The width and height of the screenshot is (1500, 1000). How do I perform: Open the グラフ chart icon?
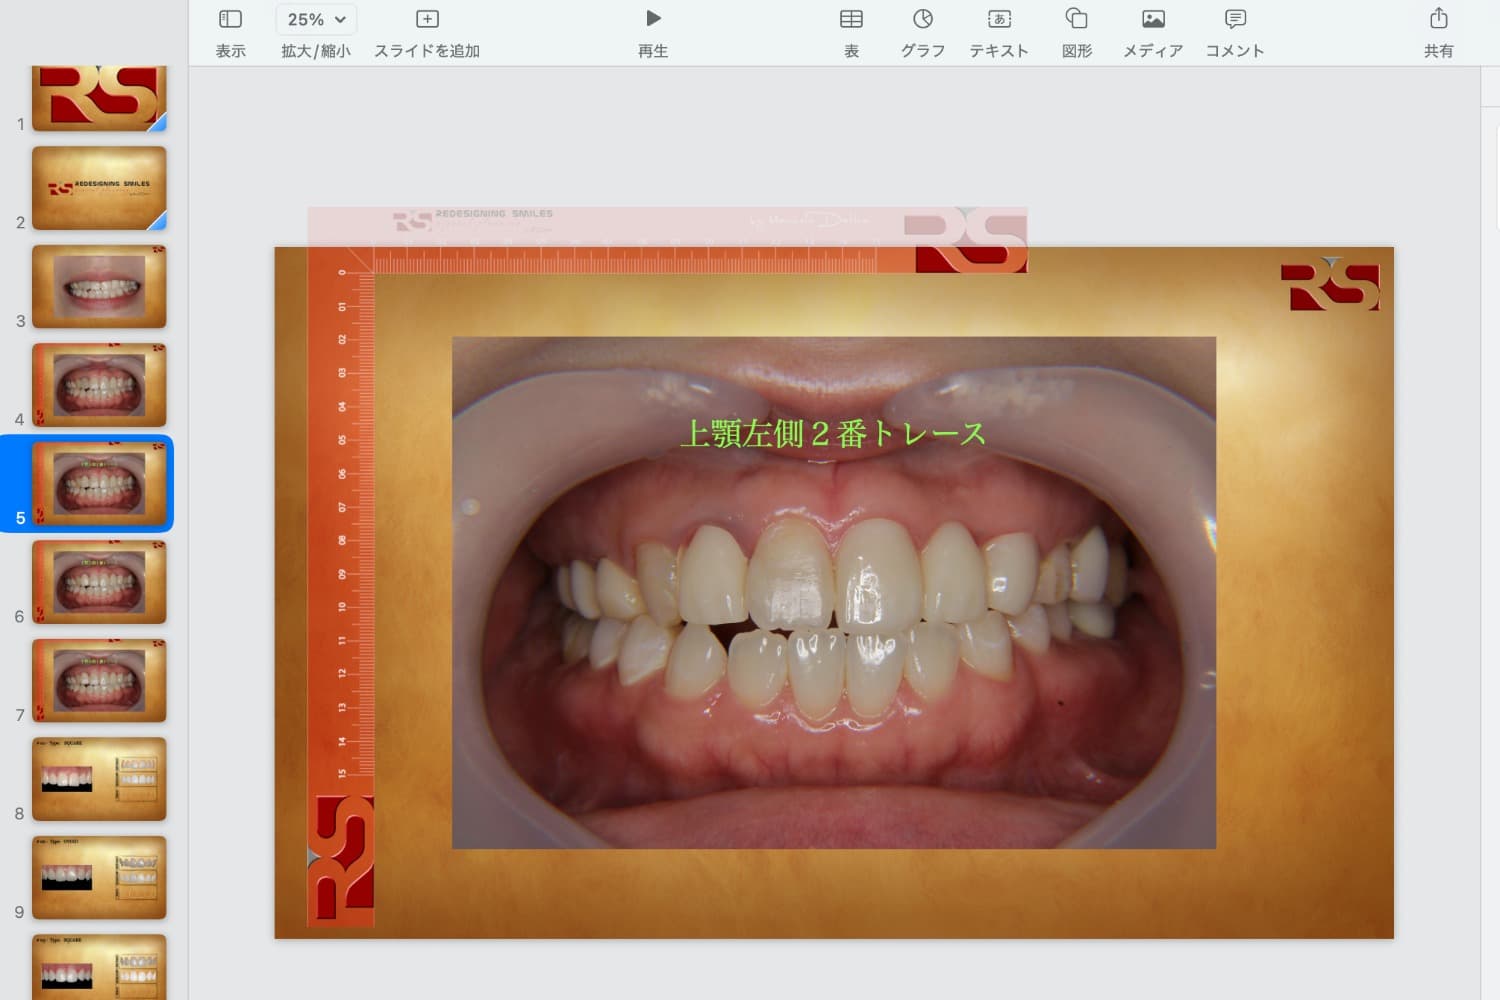coord(922,19)
